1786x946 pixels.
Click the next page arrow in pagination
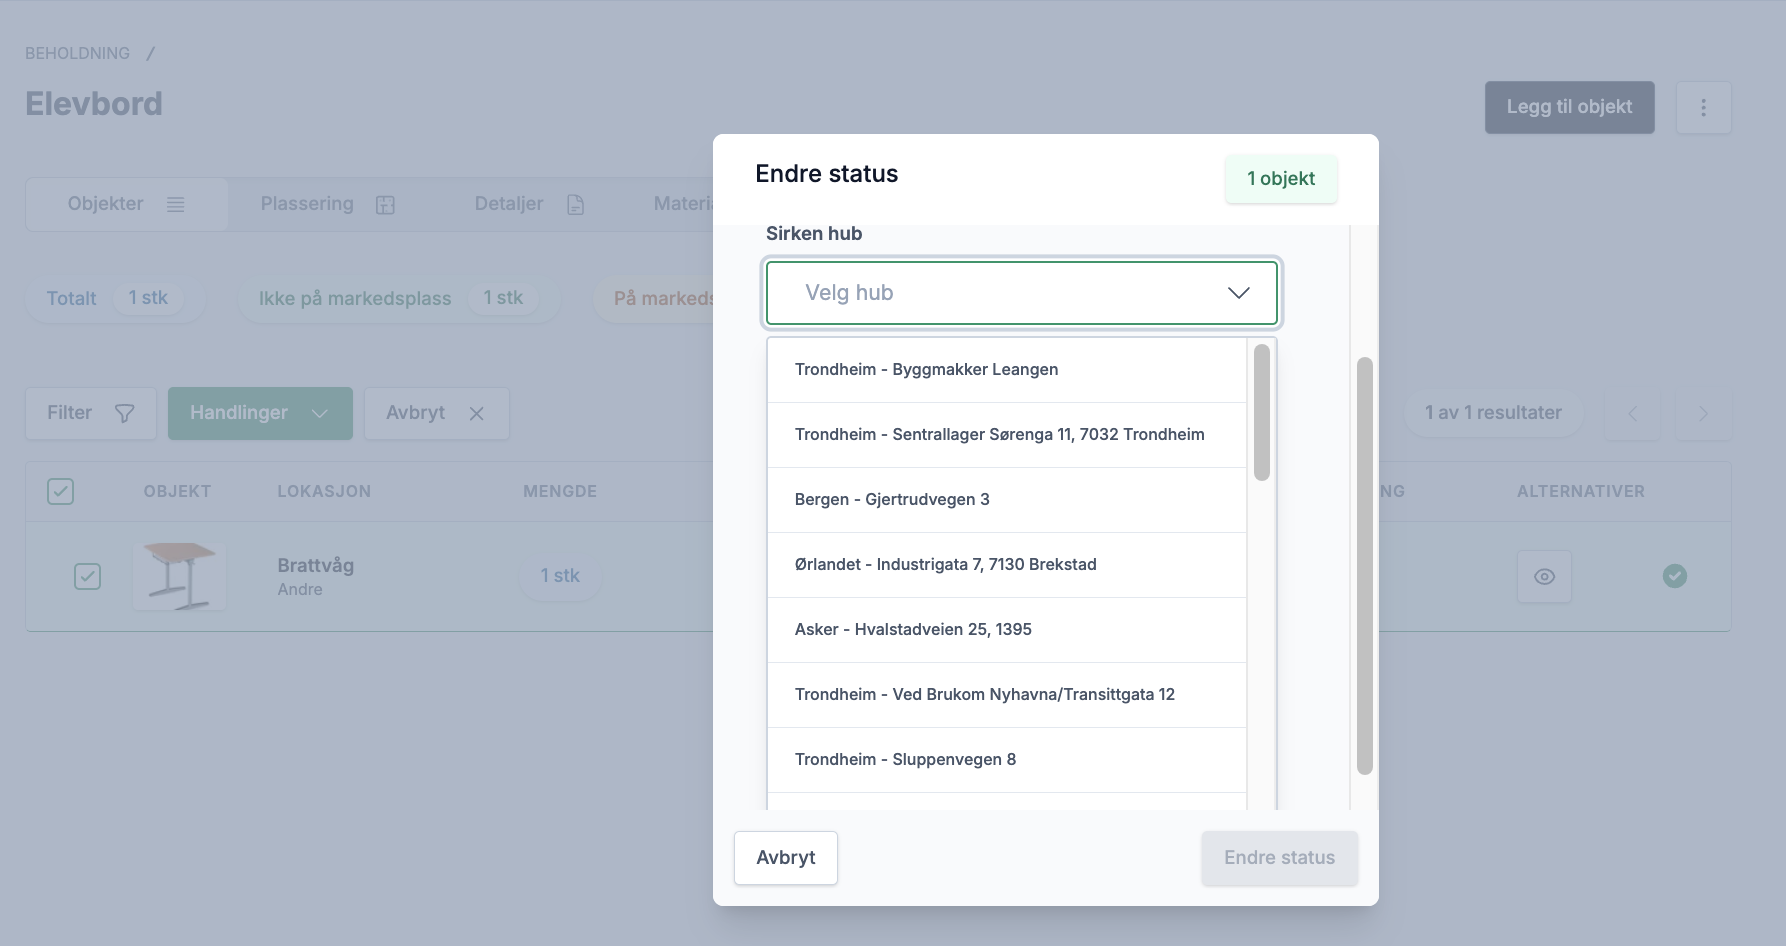1703,413
